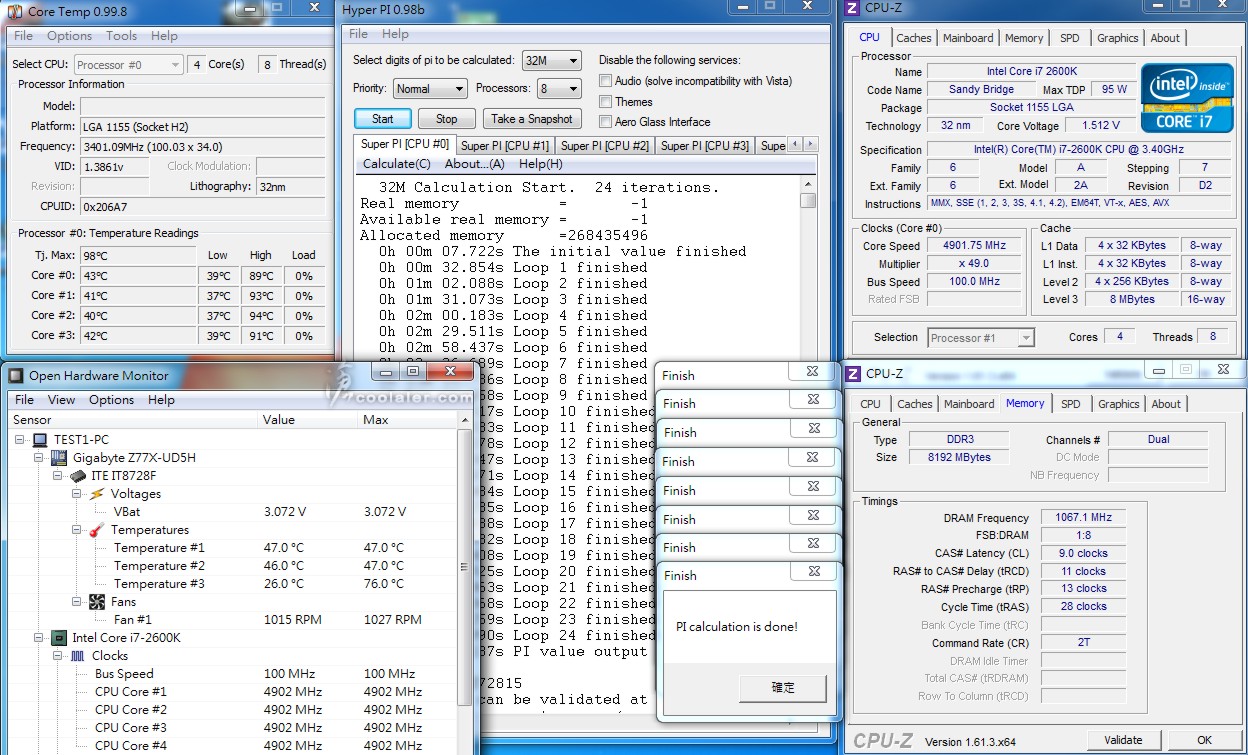The width and height of the screenshot is (1248, 755).
Task: Click the Hyper PI log vertical scrollbar thumb
Action: tap(808, 200)
